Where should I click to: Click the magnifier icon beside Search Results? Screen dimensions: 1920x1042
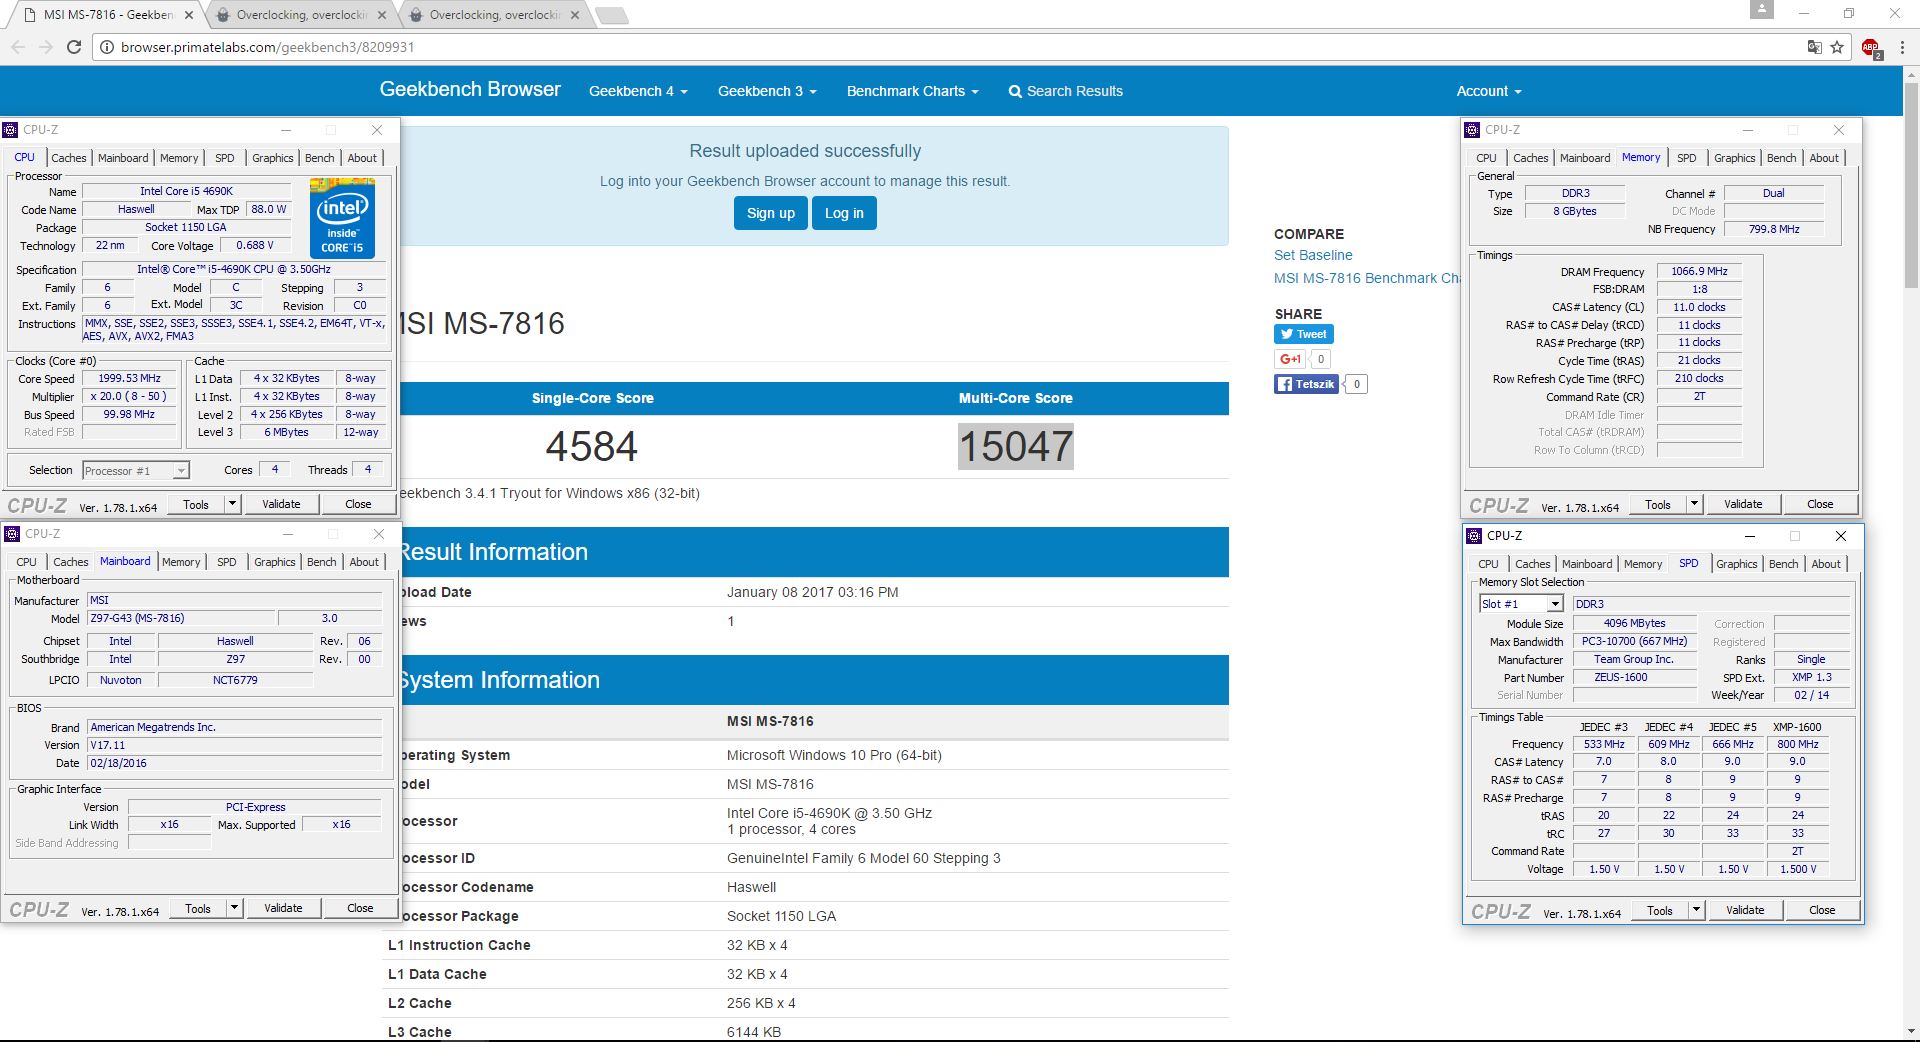pos(1015,91)
